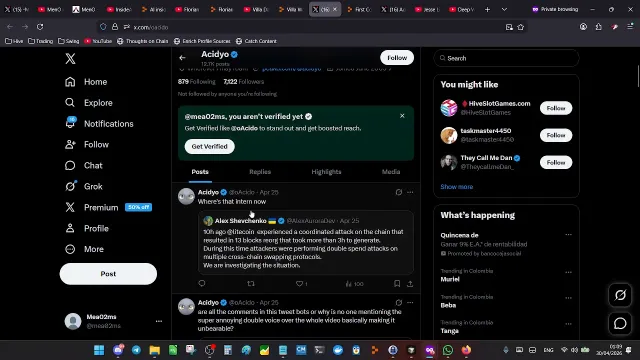Image resolution: width=640 pixels, height=360 pixels.
Task: Open Chat in sidebar
Action: (x=84, y=165)
